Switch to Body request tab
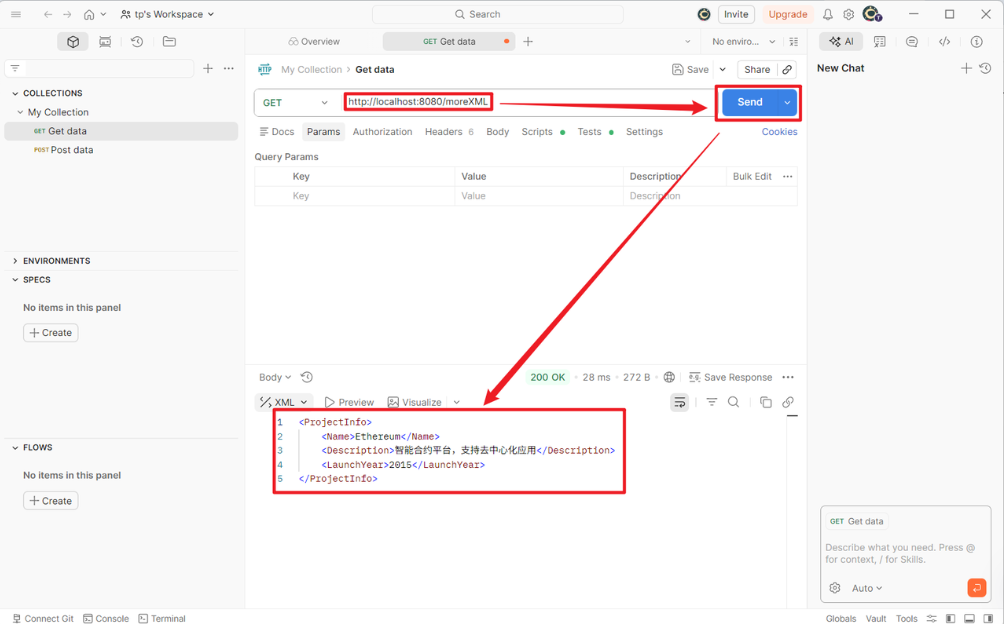This screenshot has height=624, width=1004. [498, 132]
